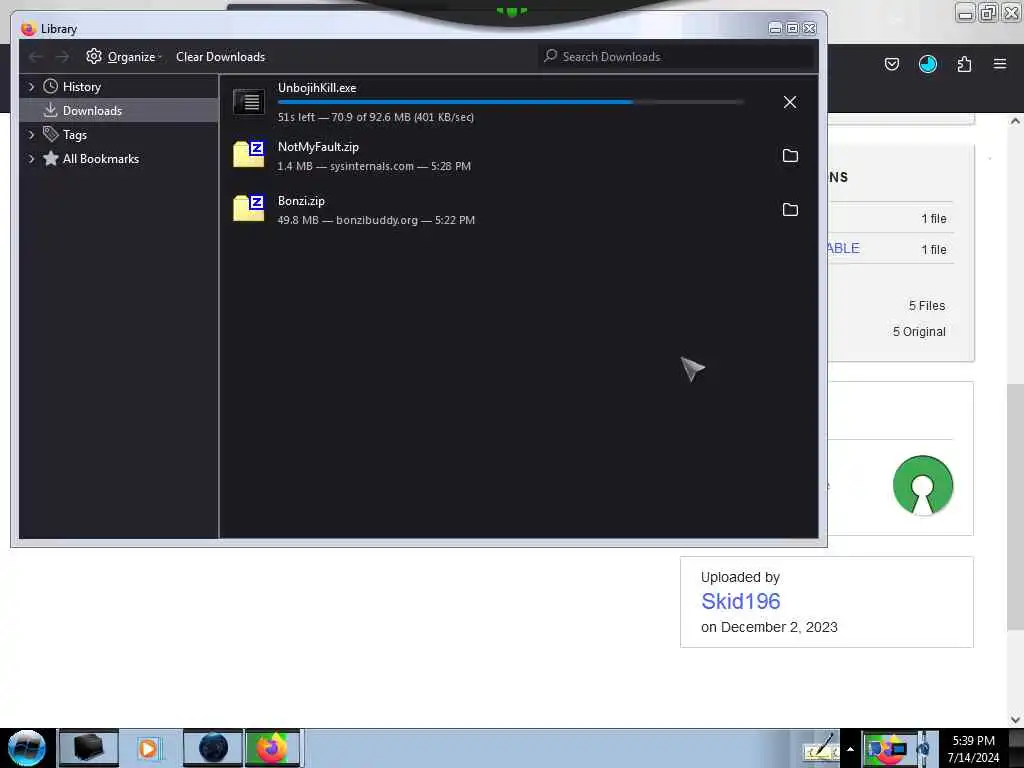
Task: Click '1.4 MB — sysinternals.com — 5:28 PM' details
Action: [x=374, y=166]
